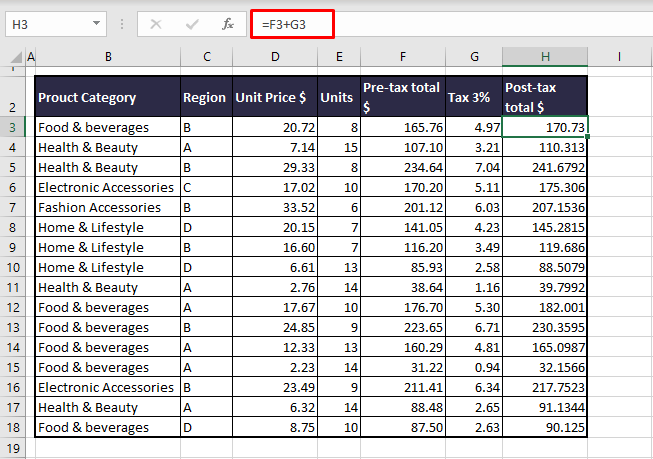This screenshot has height=459, width=653.
Task: Select unit price cell 23.49
Action: point(275,387)
